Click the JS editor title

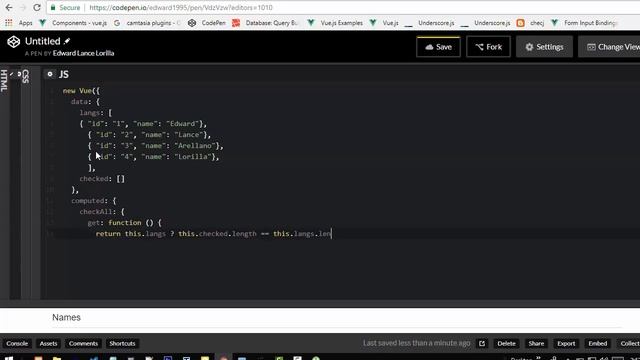tap(64, 74)
